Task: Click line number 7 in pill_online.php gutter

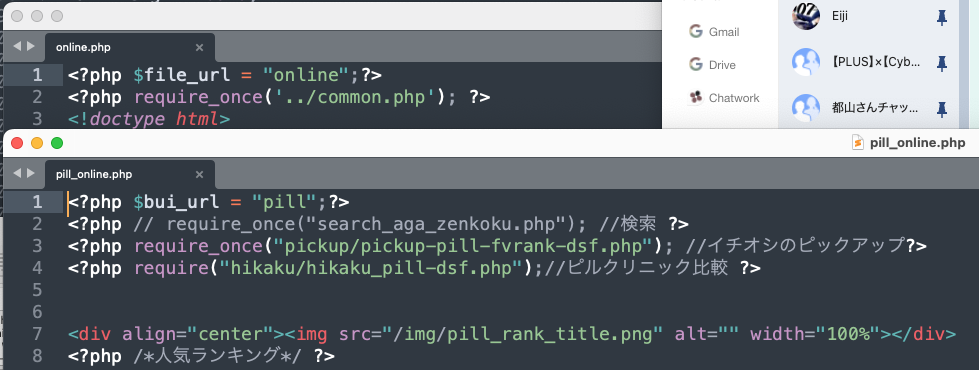Action: pyautogui.click(x=36, y=334)
